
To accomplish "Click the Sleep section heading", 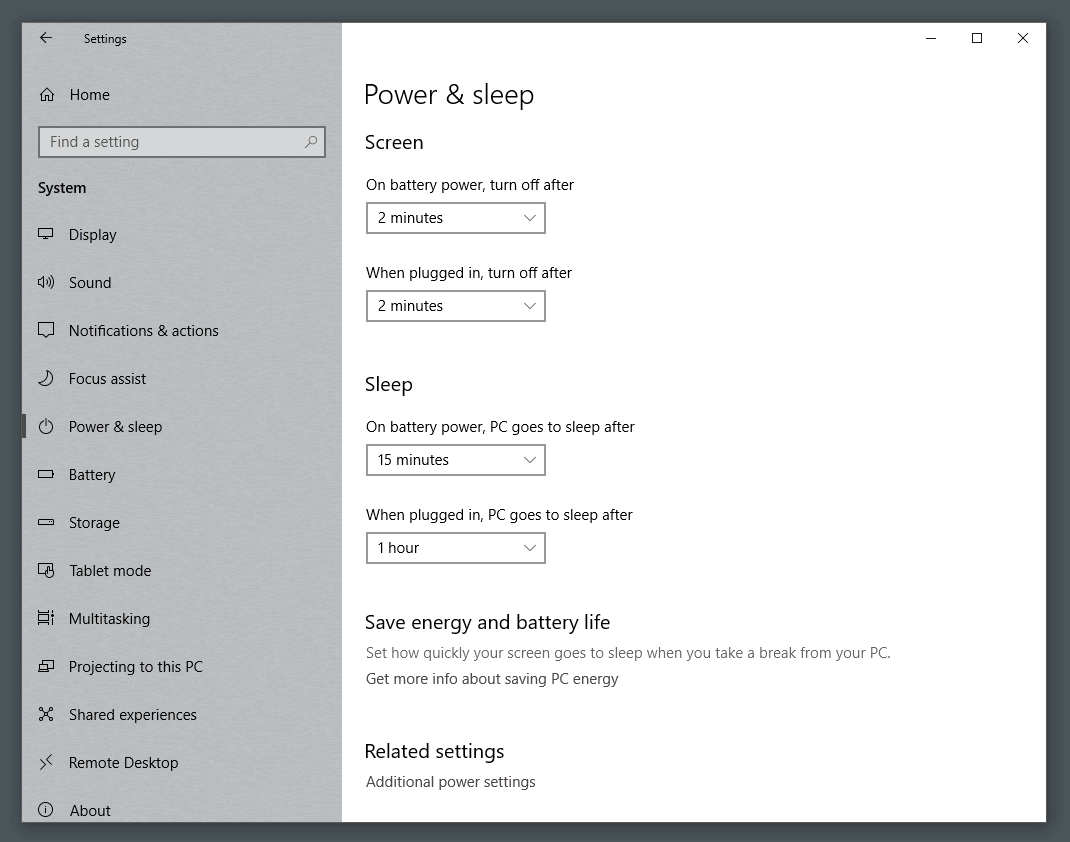I will point(389,384).
